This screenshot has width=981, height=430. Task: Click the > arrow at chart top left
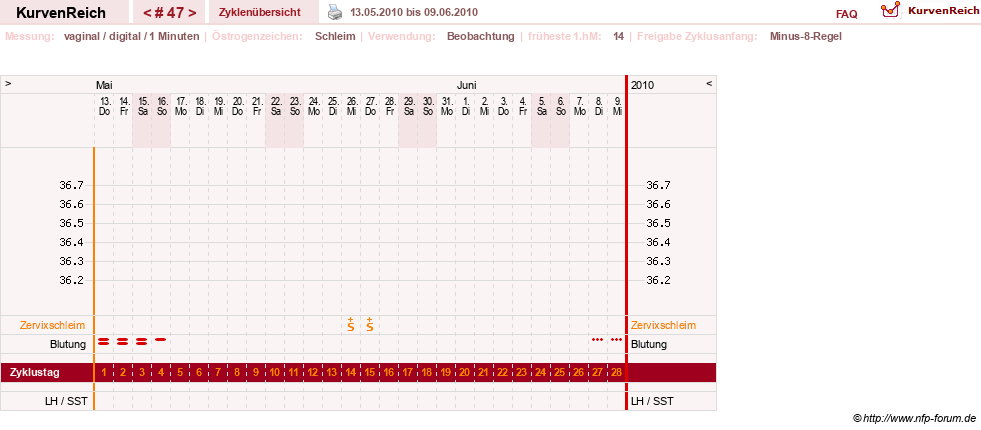pyautogui.click(x=8, y=83)
